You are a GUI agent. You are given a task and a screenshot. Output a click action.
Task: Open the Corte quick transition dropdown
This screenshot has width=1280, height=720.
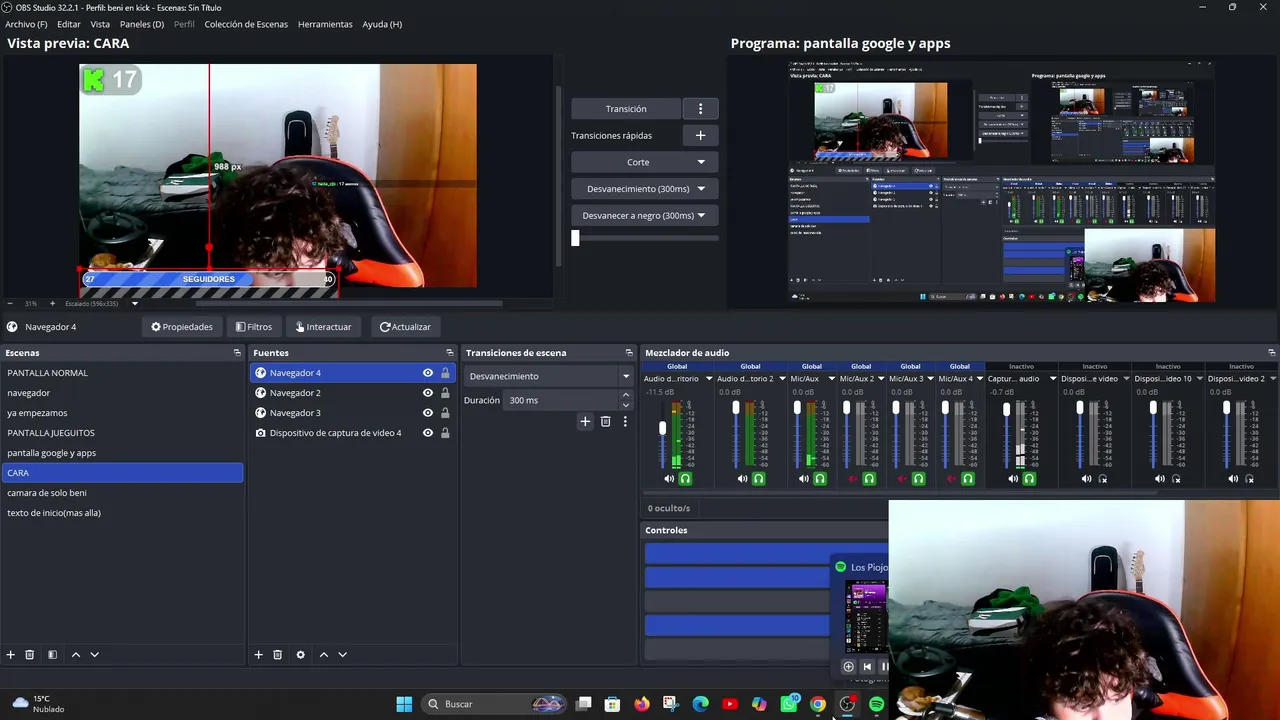pyautogui.click(x=644, y=162)
